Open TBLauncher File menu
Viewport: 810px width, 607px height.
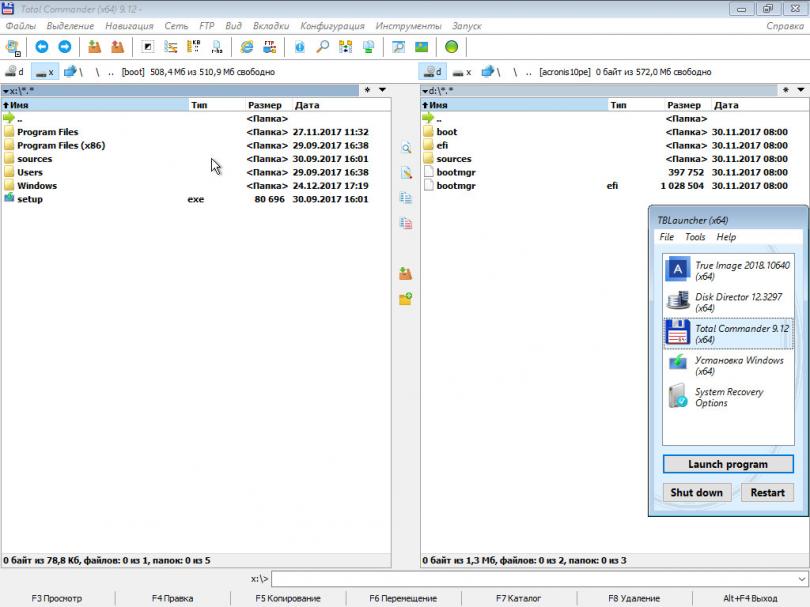(666, 237)
